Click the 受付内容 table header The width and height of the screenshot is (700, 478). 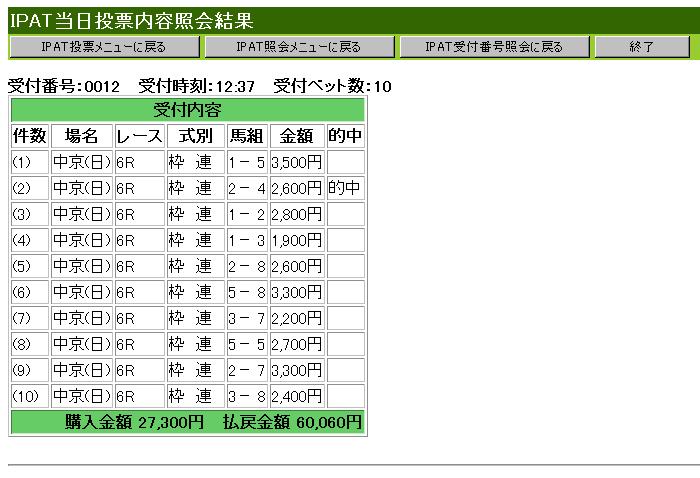coord(187,110)
